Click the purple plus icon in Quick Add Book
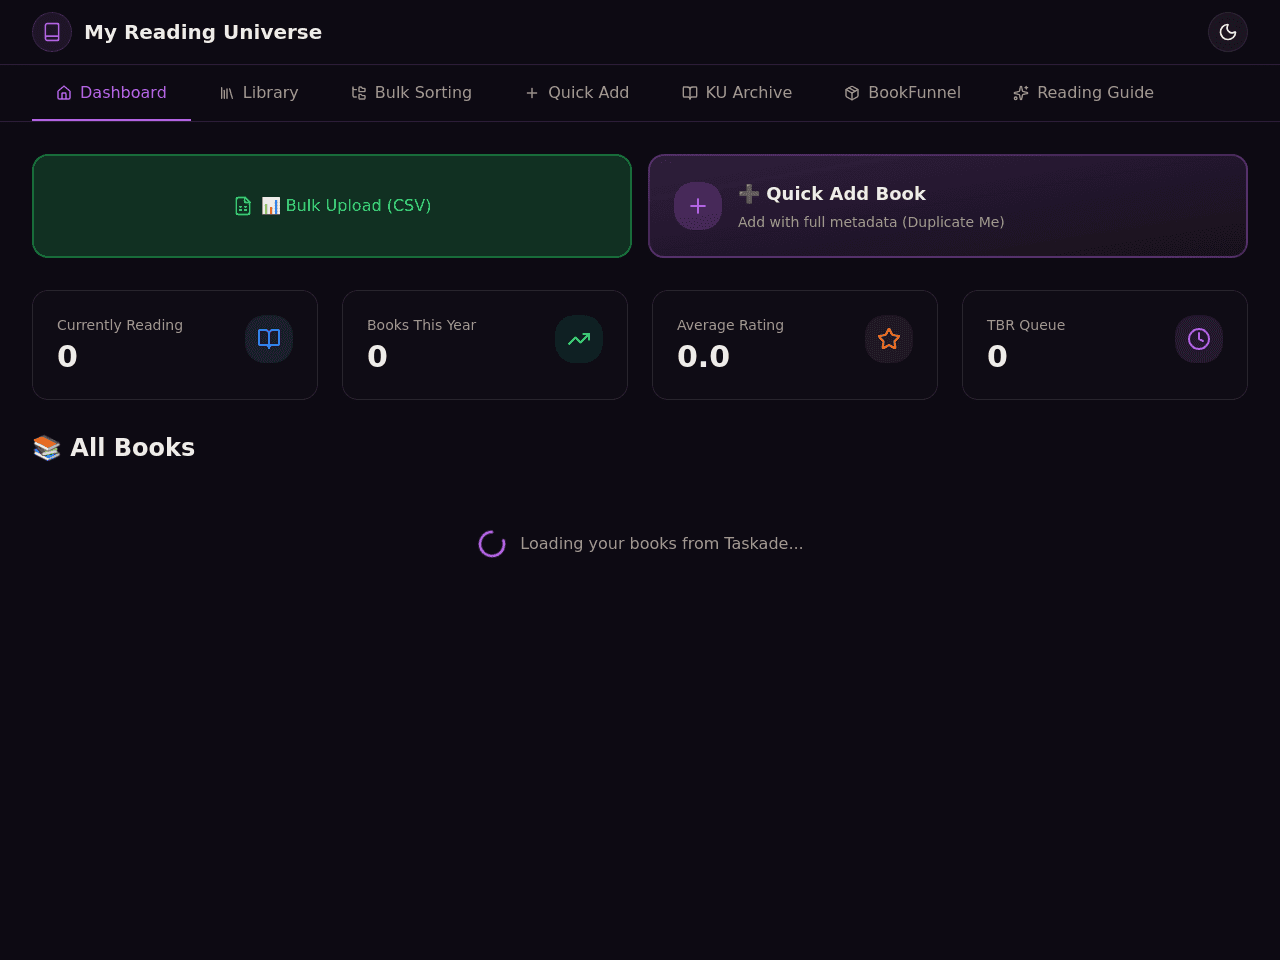The image size is (1280, 960). click(698, 206)
